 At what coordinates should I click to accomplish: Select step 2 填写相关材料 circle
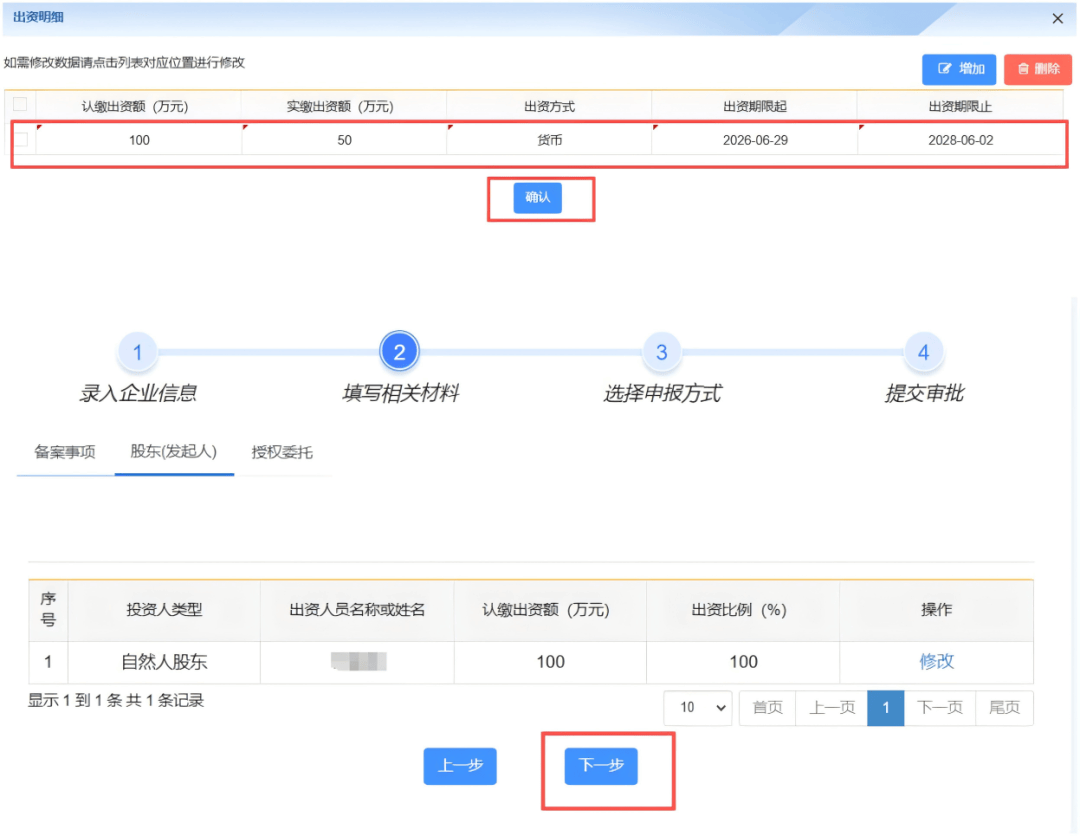click(x=399, y=352)
